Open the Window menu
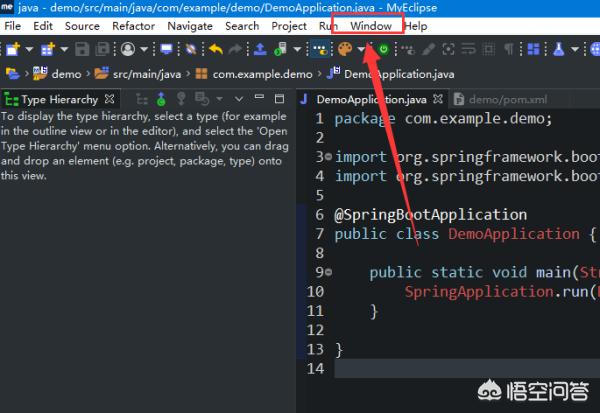This screenshot has width=600, height=413. click(x=371, y=25)
